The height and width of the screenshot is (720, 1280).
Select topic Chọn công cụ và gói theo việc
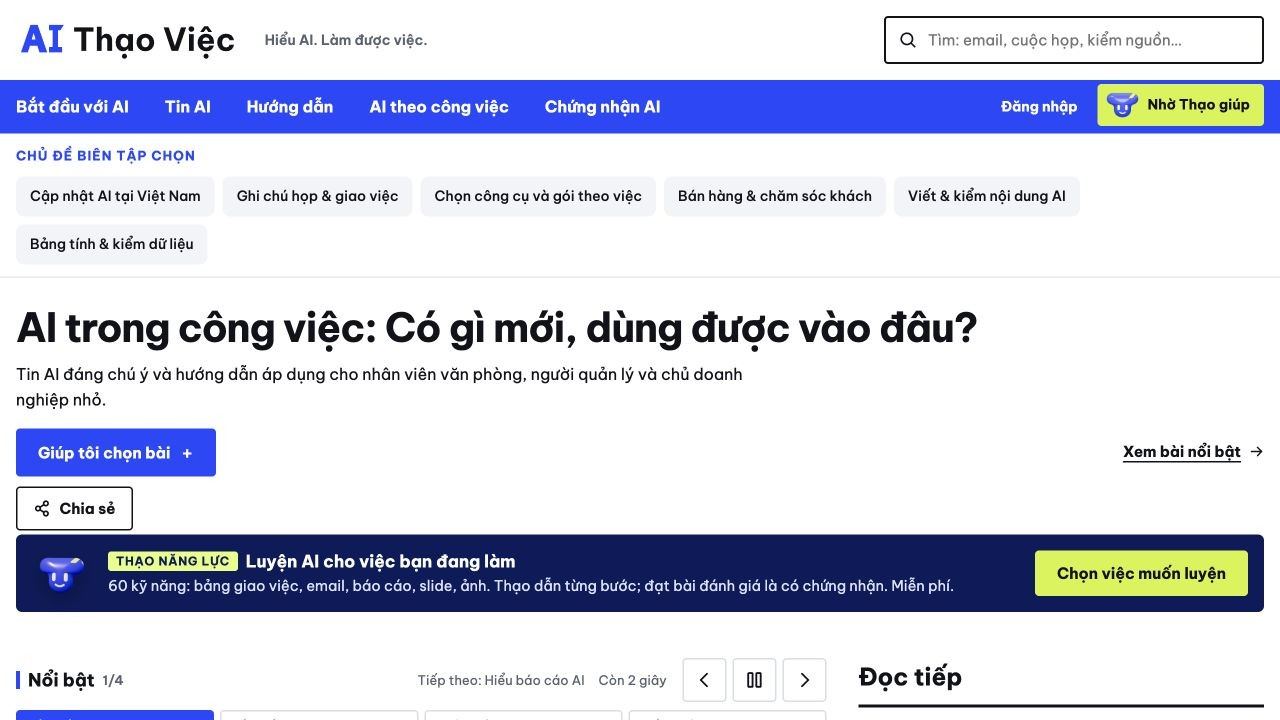[x=538, y=196]
